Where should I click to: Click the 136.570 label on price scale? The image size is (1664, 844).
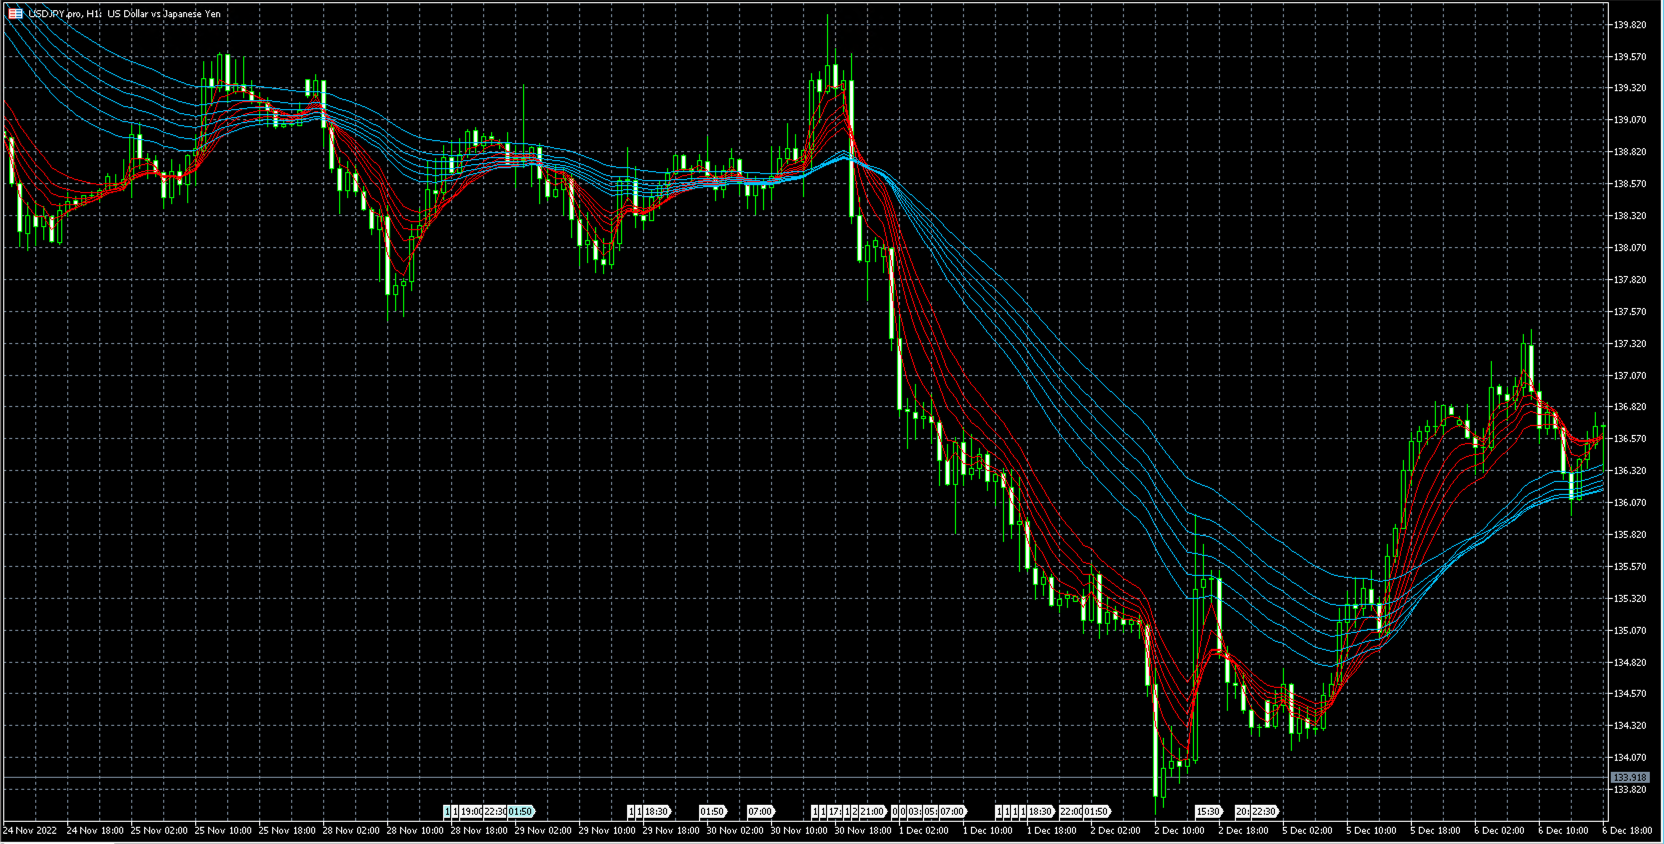click(x=1629, y=439)
